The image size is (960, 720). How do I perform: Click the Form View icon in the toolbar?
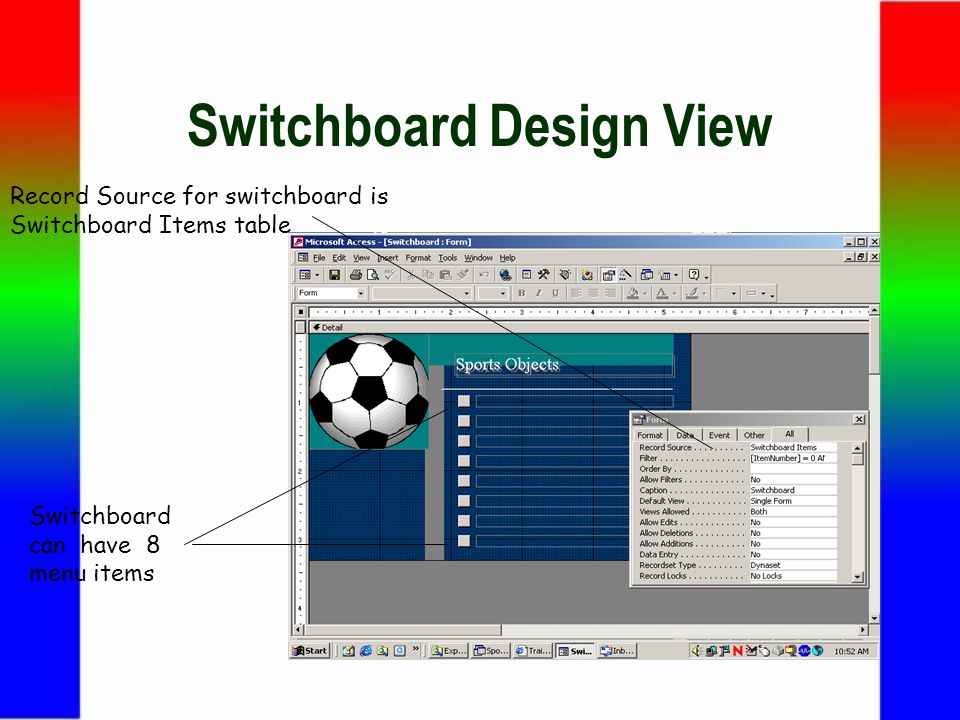point(305,275)
